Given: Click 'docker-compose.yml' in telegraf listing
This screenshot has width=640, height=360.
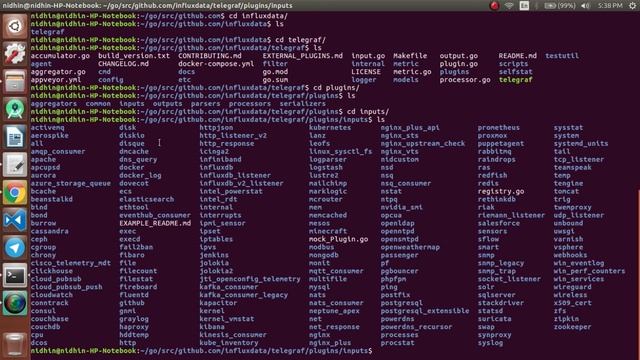Looking at the screenshot, I should (x=216, y=64).
